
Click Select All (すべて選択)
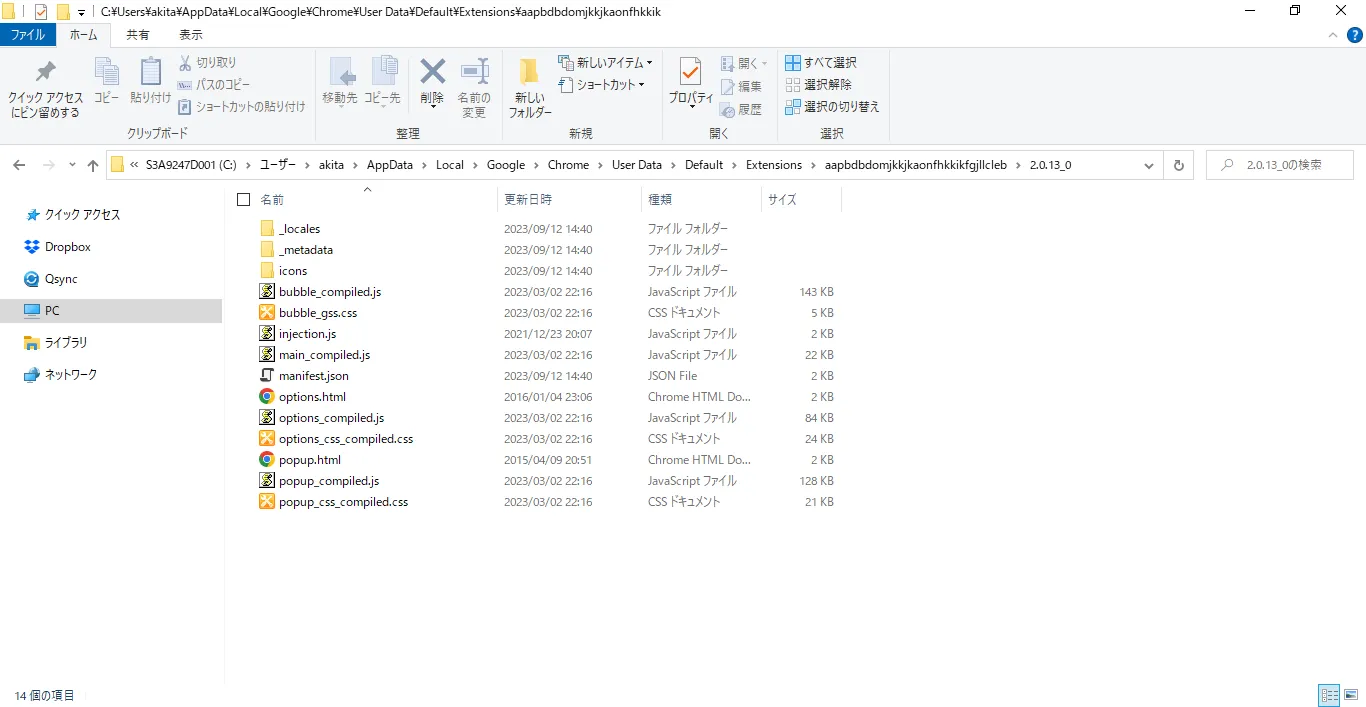pyautogui.click(x=821, y=63)
